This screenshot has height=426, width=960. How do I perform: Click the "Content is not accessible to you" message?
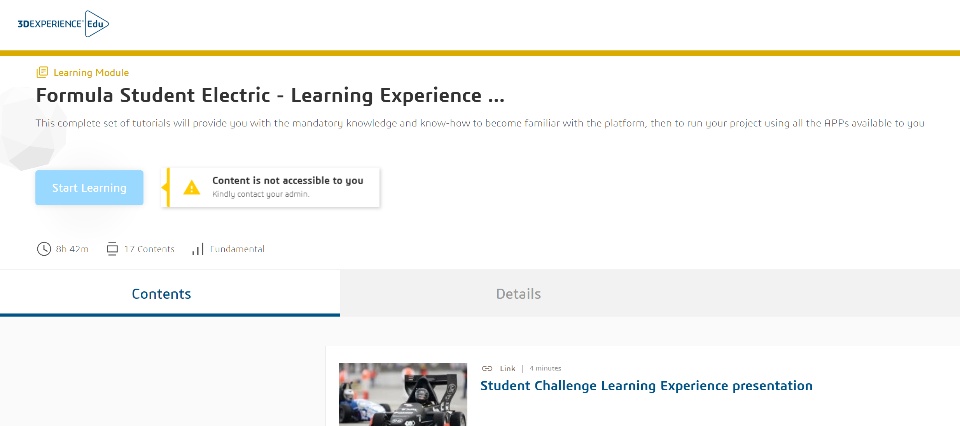coord(287,181)
